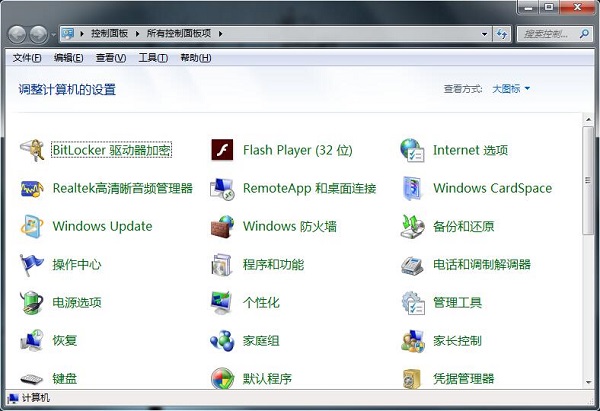
Task: Open the 家长控制 link
Action: 457,340
